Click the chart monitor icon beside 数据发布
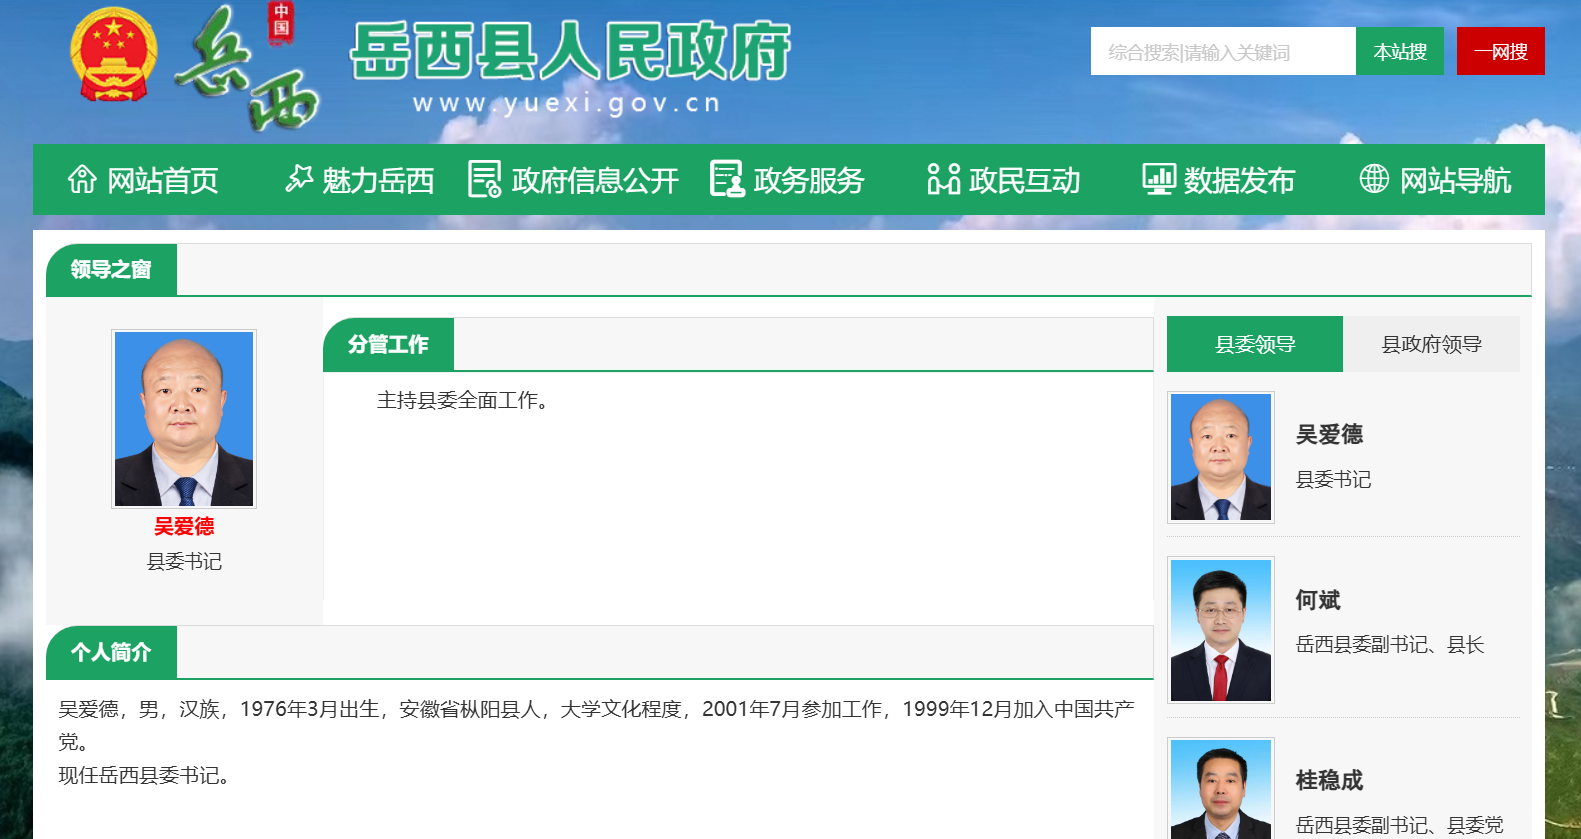The width and height of the screenshot is (1581, 839). click(x=1159, y=179)
